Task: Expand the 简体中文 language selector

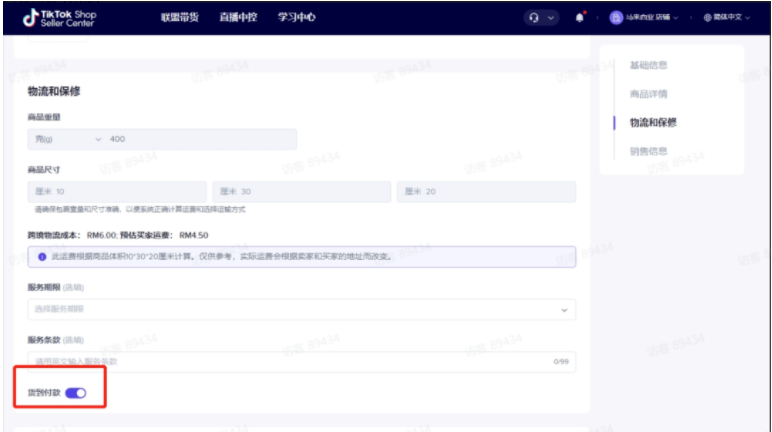Action: 730,18
